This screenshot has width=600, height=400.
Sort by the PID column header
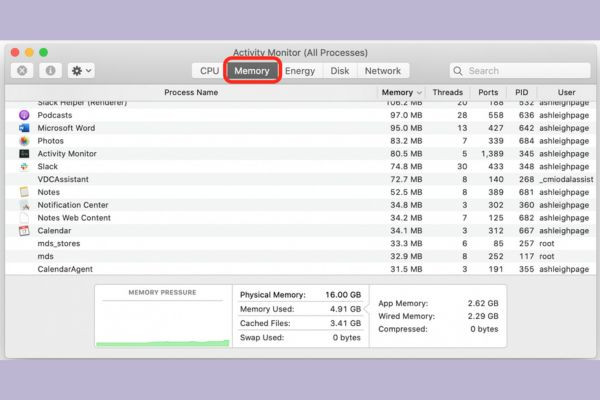point(522,92)
